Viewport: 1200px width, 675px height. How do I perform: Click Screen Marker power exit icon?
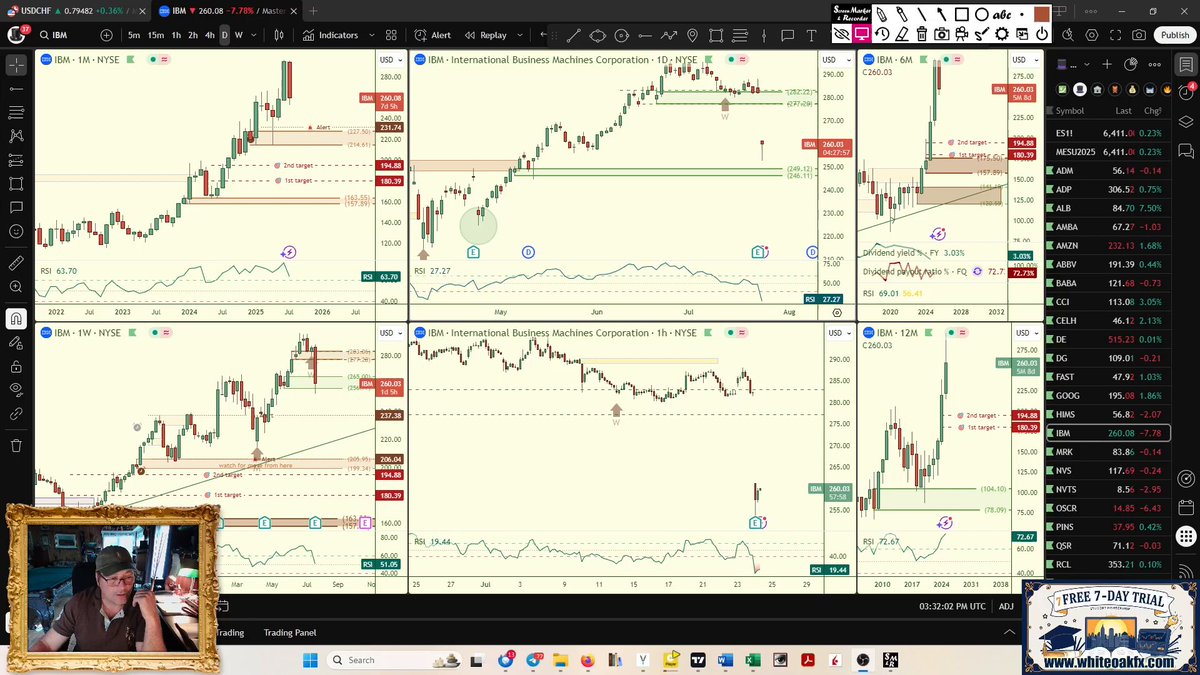click(x=1042, y=34)
